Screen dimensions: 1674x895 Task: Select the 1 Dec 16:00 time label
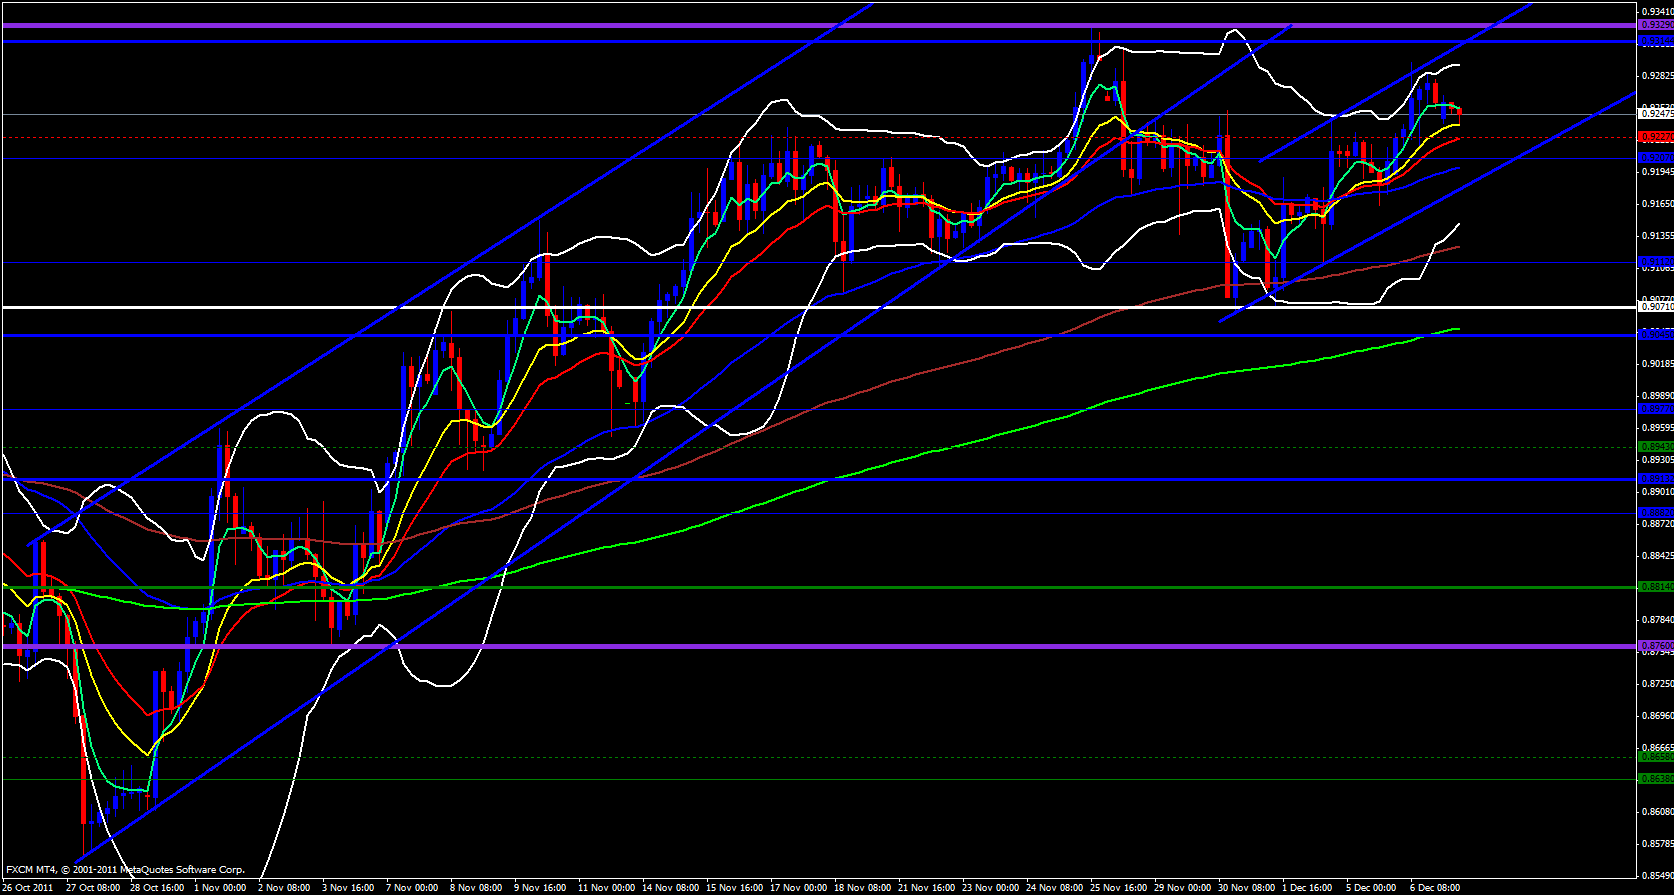[x=1306, y=887]
